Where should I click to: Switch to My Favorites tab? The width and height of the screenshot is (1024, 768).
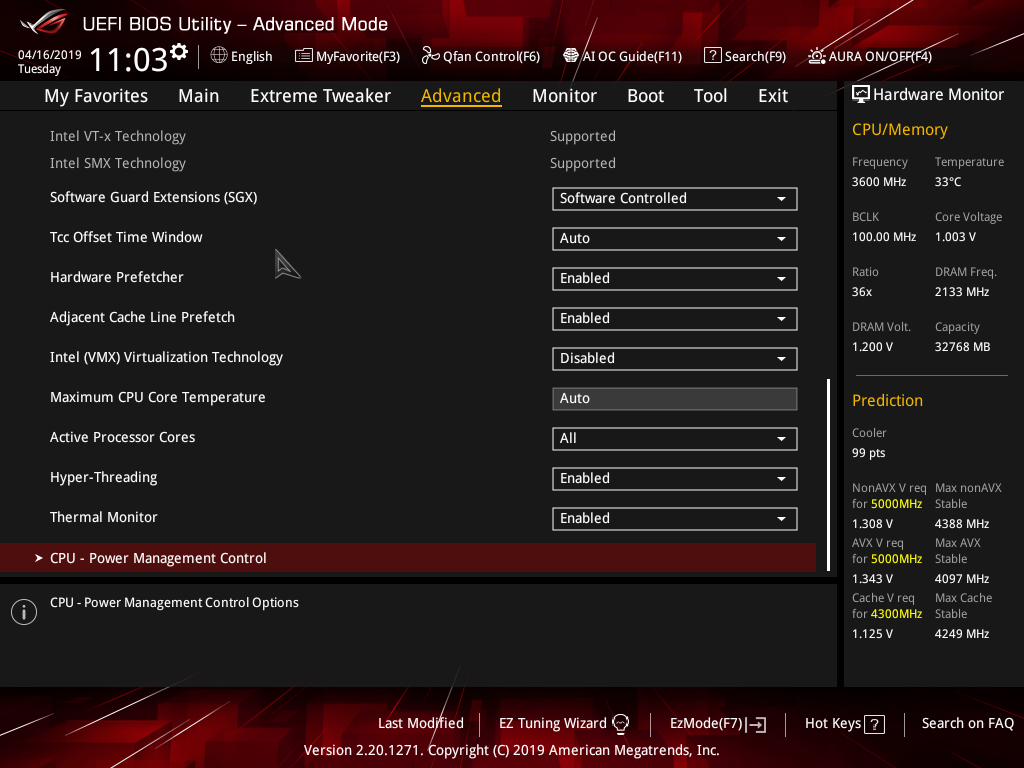click(x=96, y=96)
